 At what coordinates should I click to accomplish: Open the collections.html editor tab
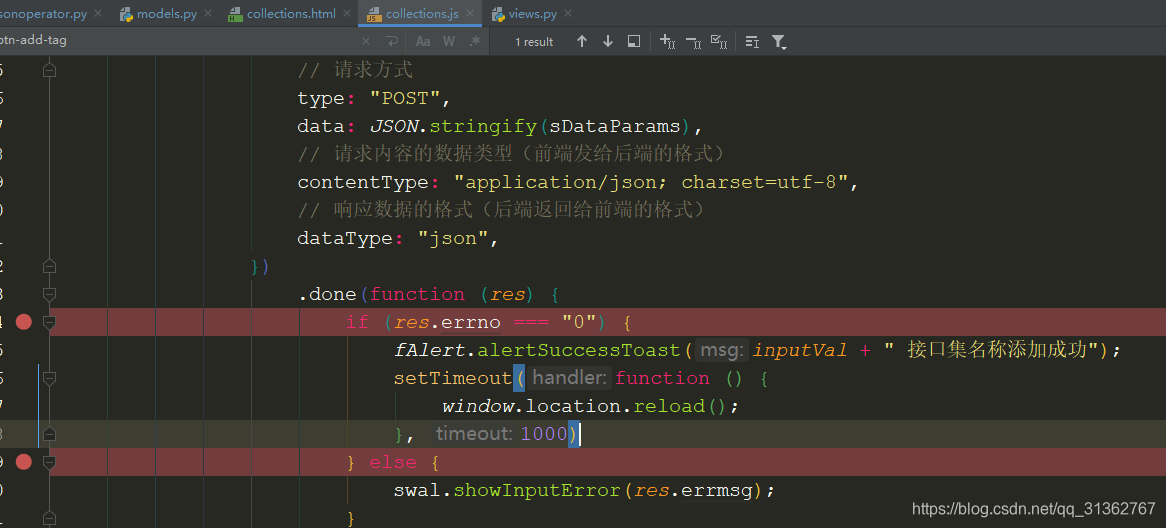[291, 13]
